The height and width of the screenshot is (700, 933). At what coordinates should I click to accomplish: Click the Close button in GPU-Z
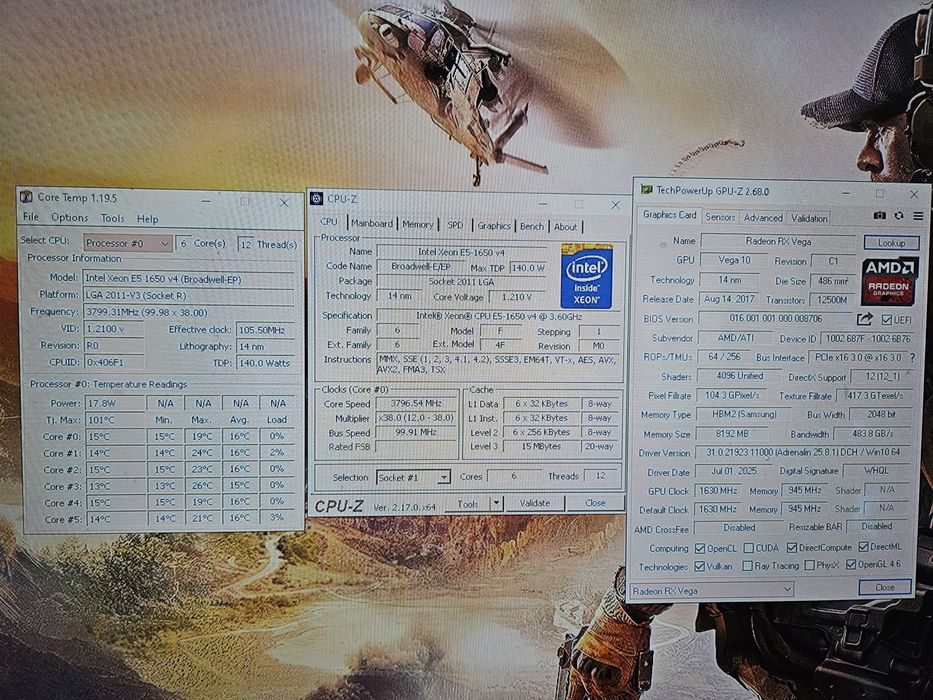pyautogui.click(x=885, y=587)
